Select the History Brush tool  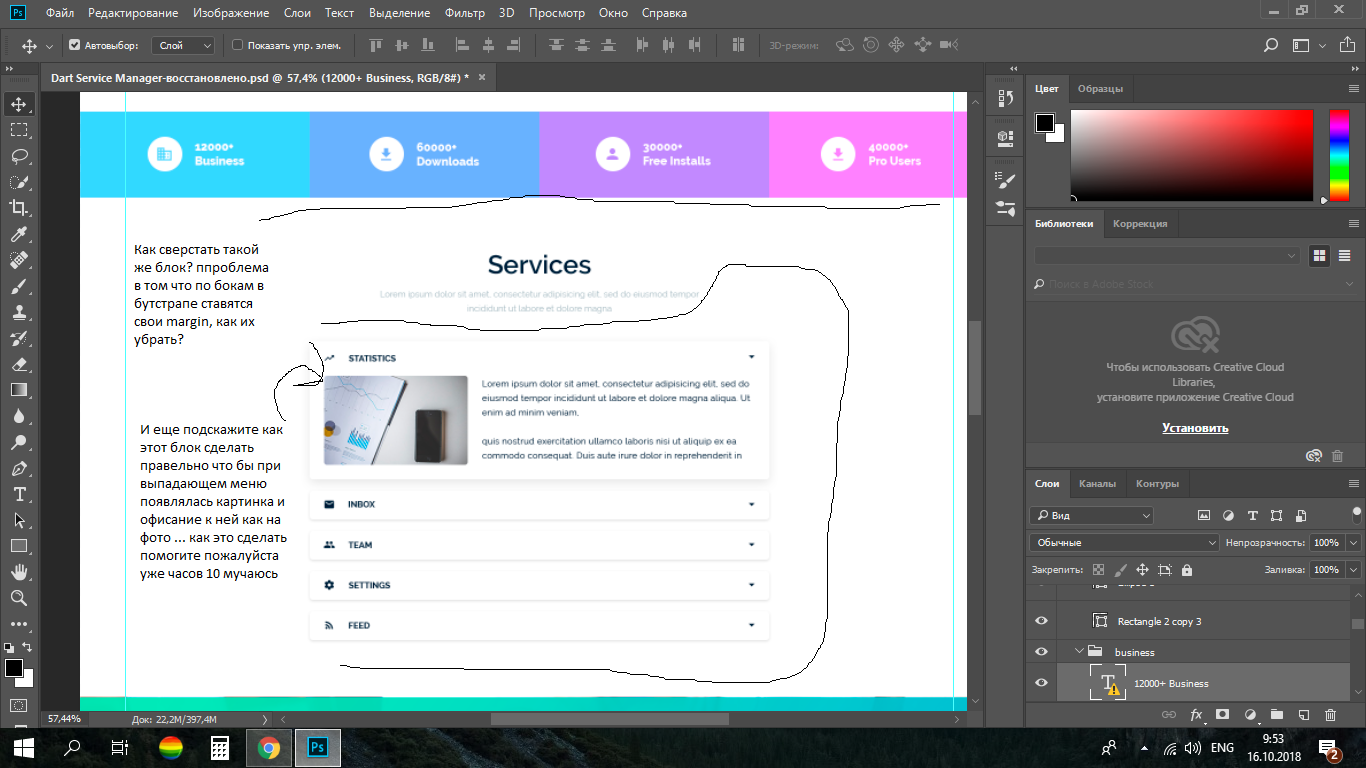18,338
